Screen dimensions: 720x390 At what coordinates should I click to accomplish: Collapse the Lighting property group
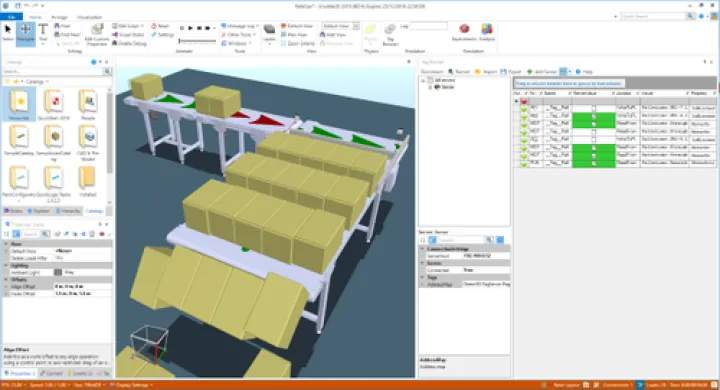click(6, 266)
